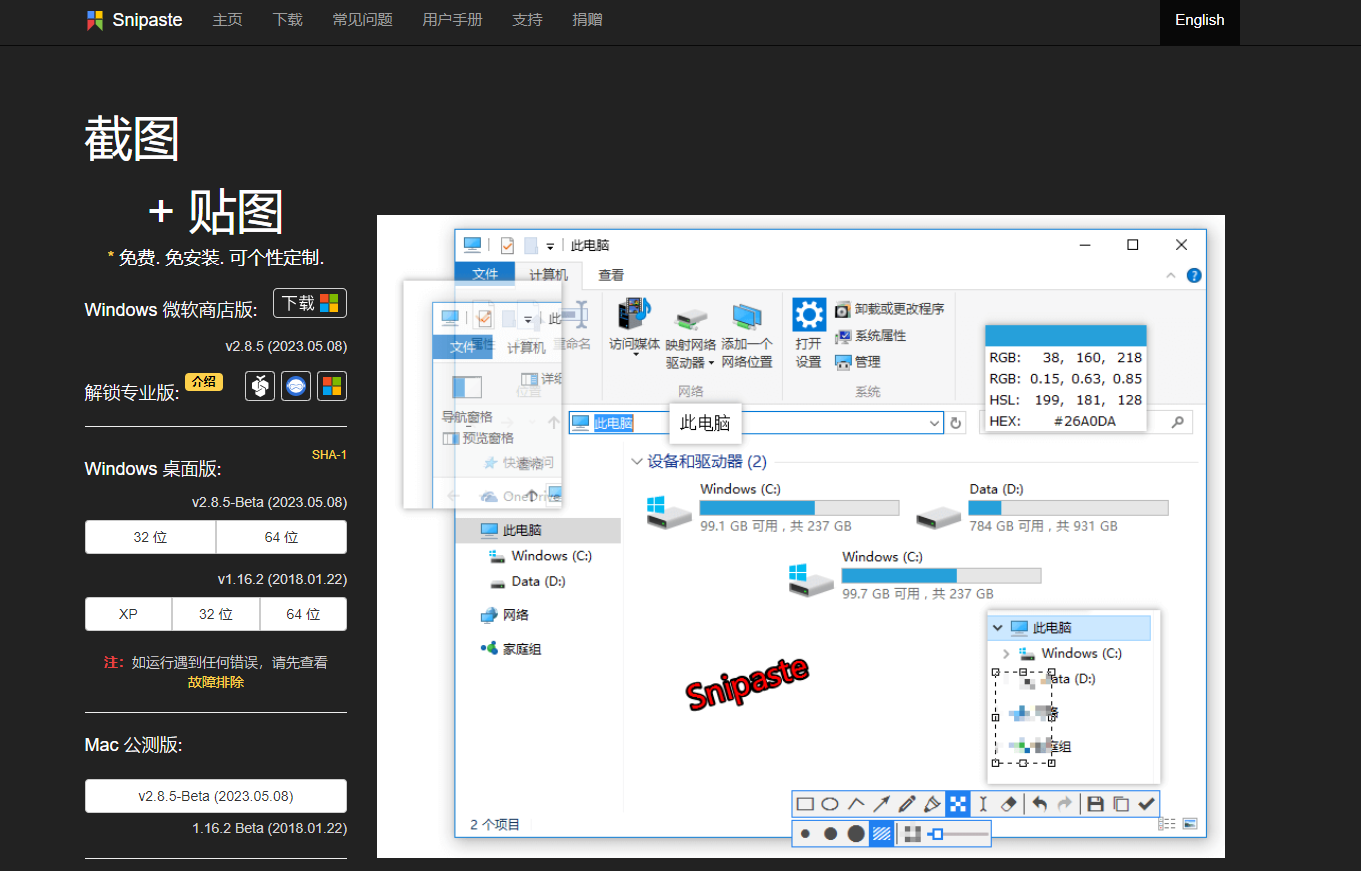
Task: Toggle the pixelated mosaic effect option
Action: tap(911, 834)
